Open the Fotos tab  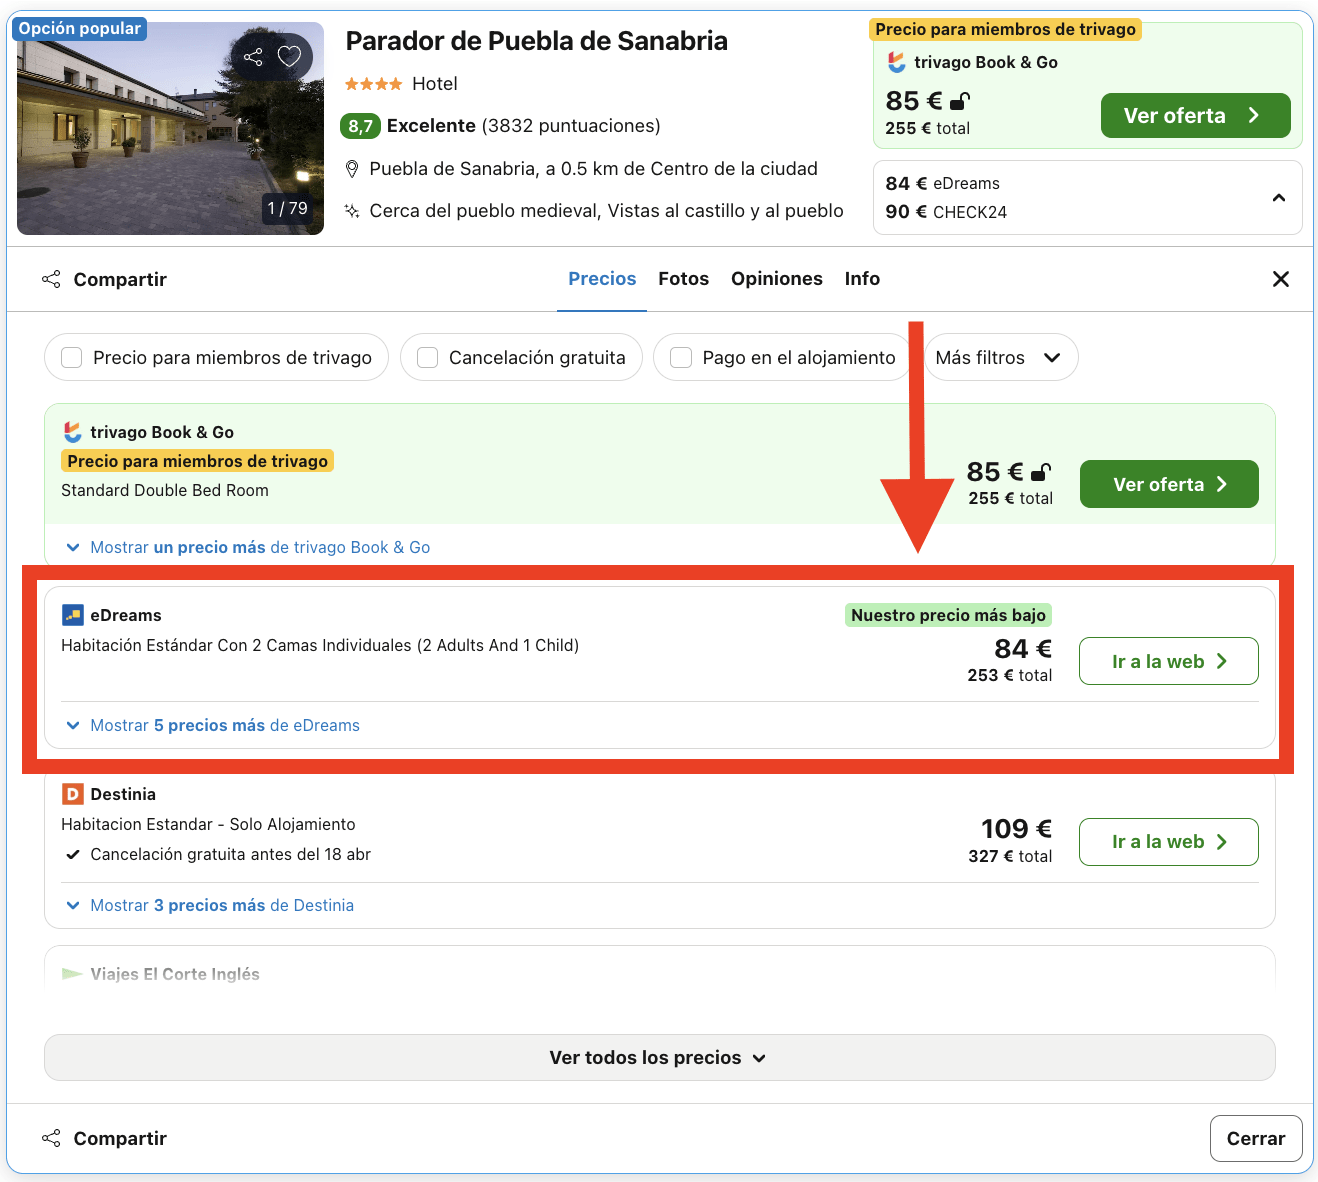(684, 279)
